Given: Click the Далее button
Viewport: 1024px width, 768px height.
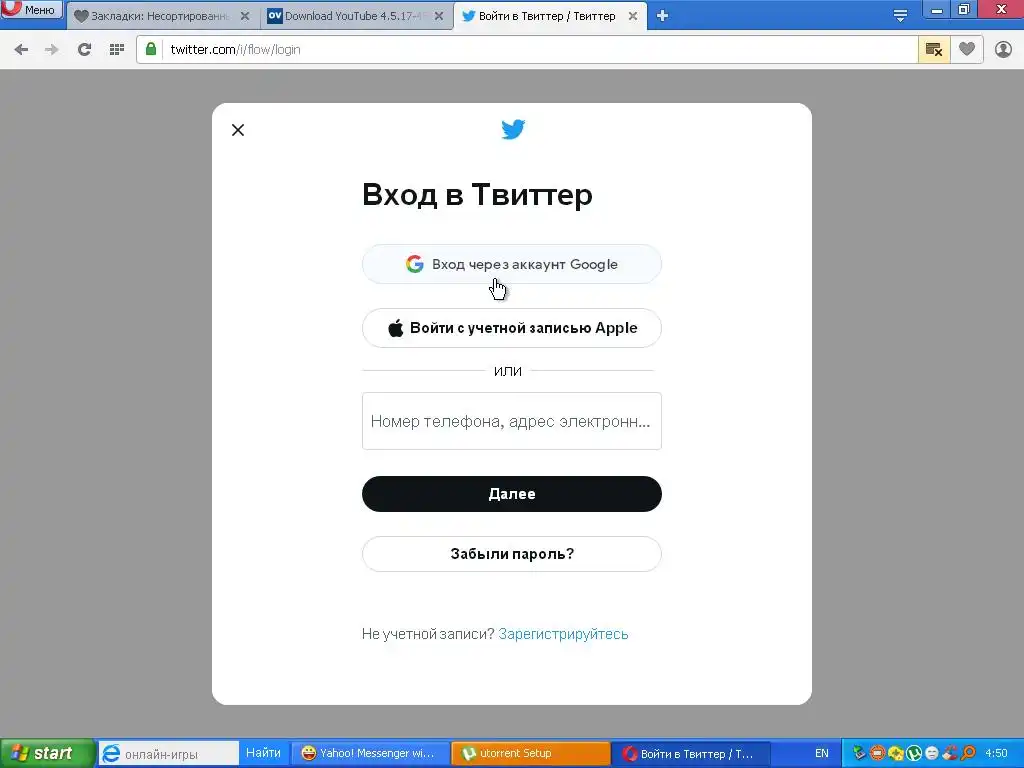Looking at the screenshot, I should point(511,494).
